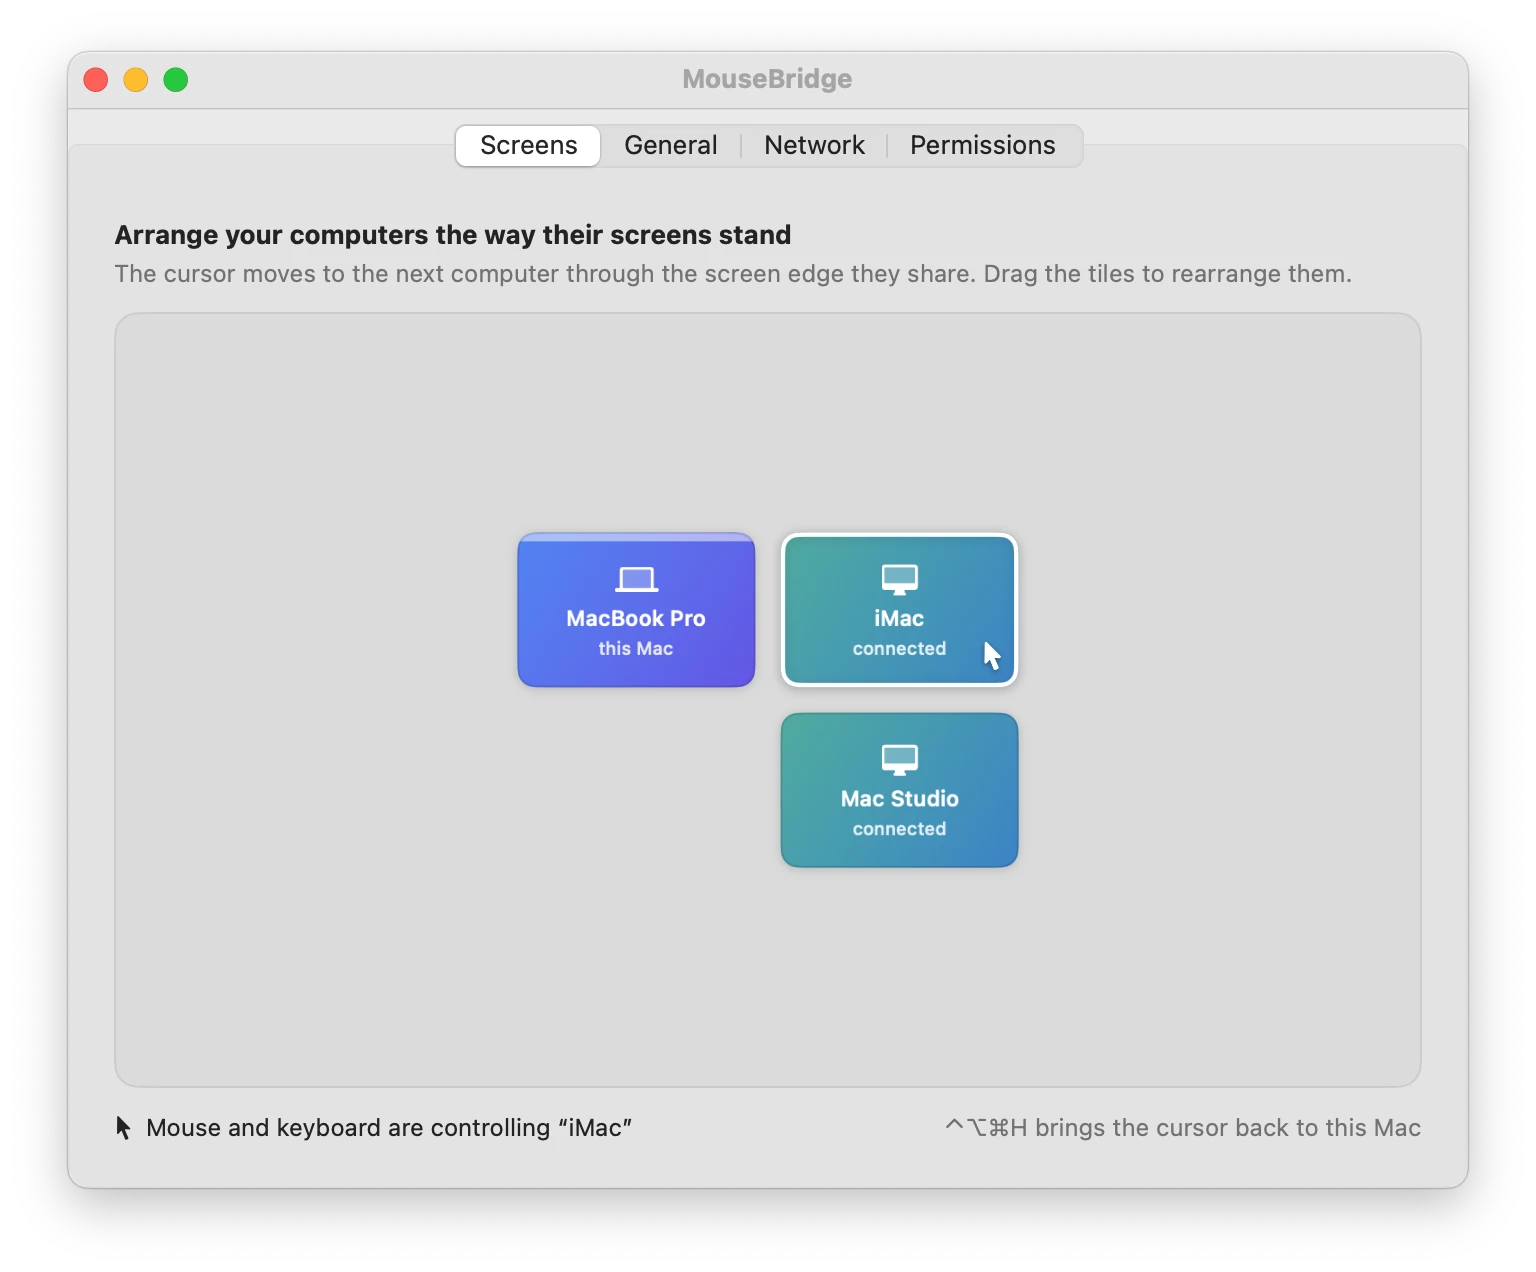Click the drag tiles instruction text

coord(733,274)
